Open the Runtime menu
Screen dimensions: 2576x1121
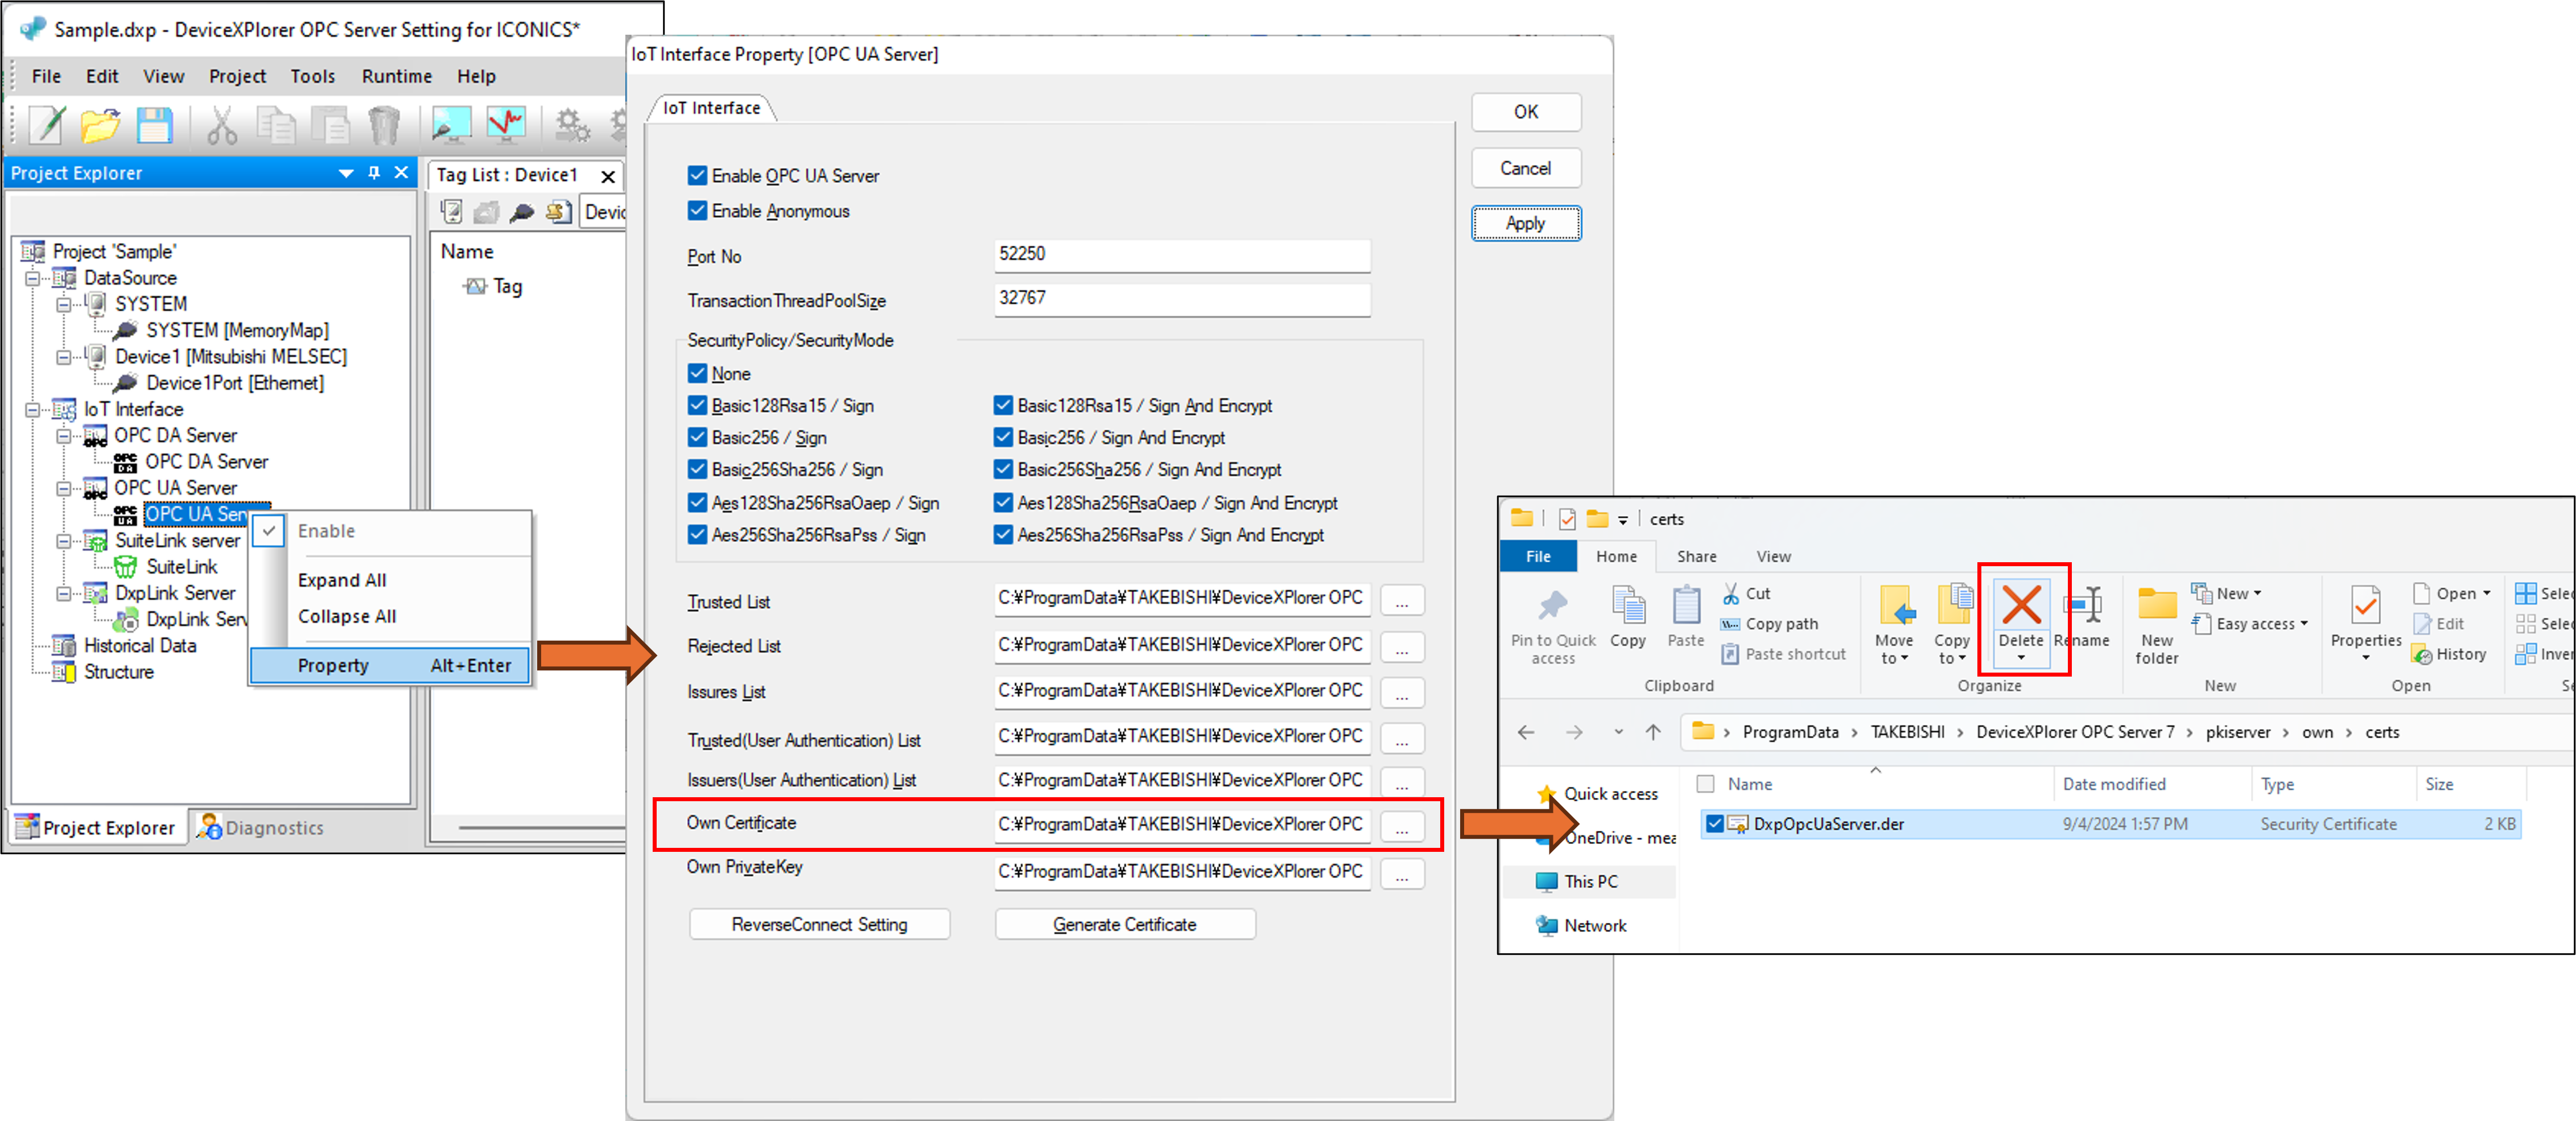point(397,76)
